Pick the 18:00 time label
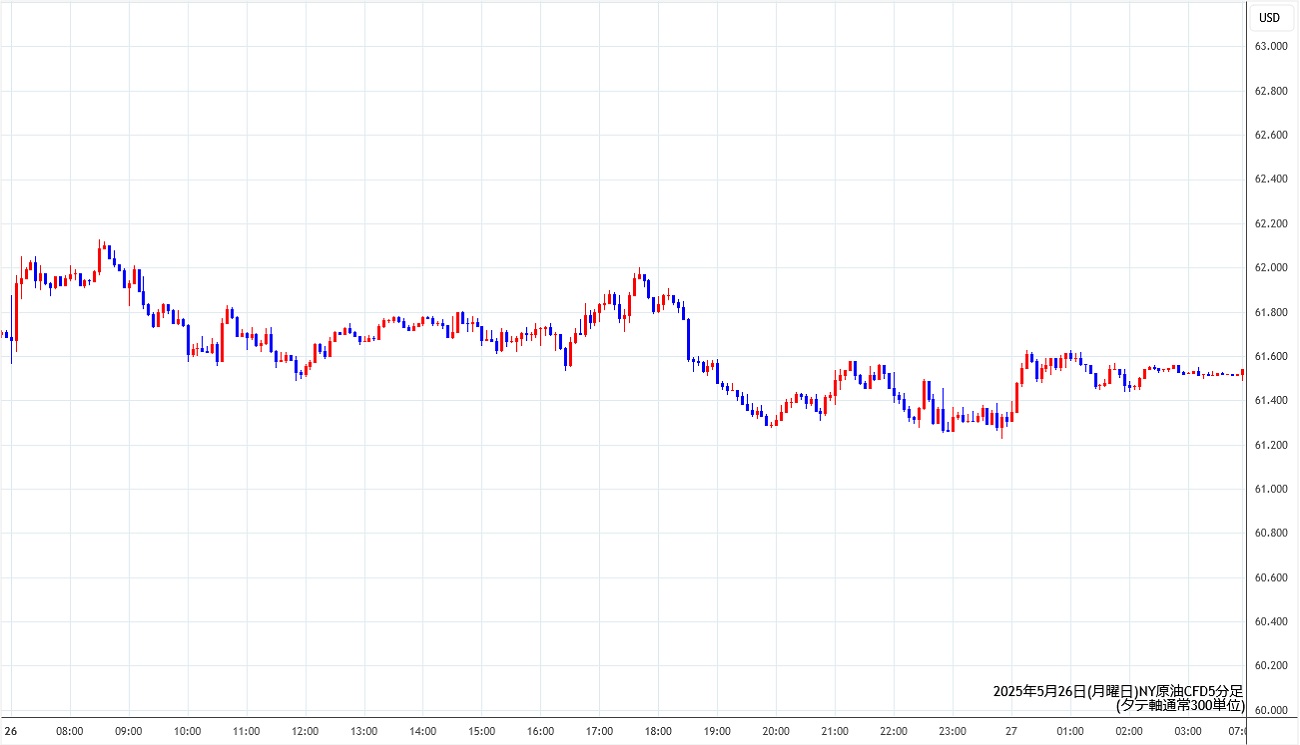The width and height of the screenshot is (1300, 745). click(x=658, y=731)
